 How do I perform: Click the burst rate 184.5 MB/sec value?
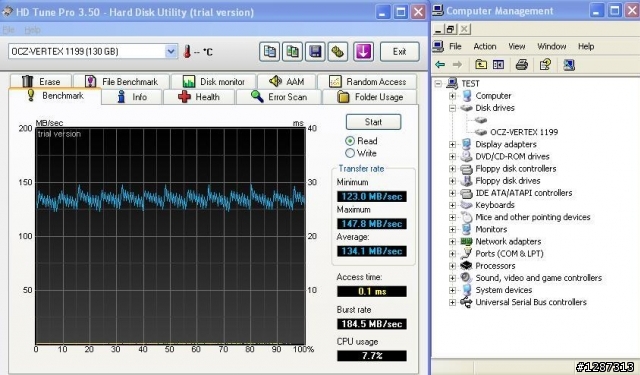click(x=372, y=324)
